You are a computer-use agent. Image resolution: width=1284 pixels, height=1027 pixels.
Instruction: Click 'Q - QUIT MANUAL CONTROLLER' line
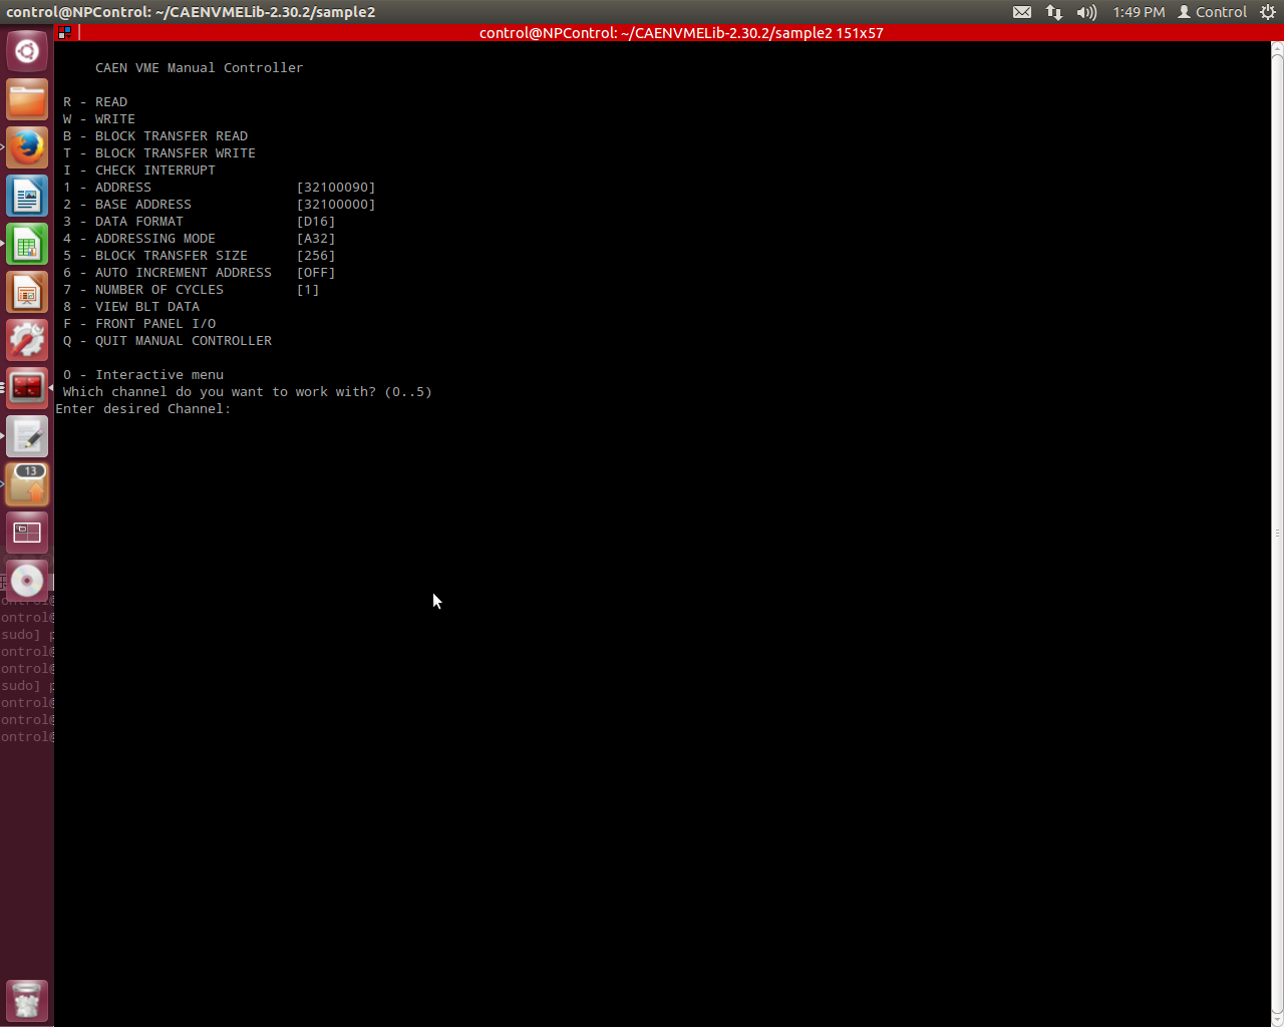click(167, 340)
